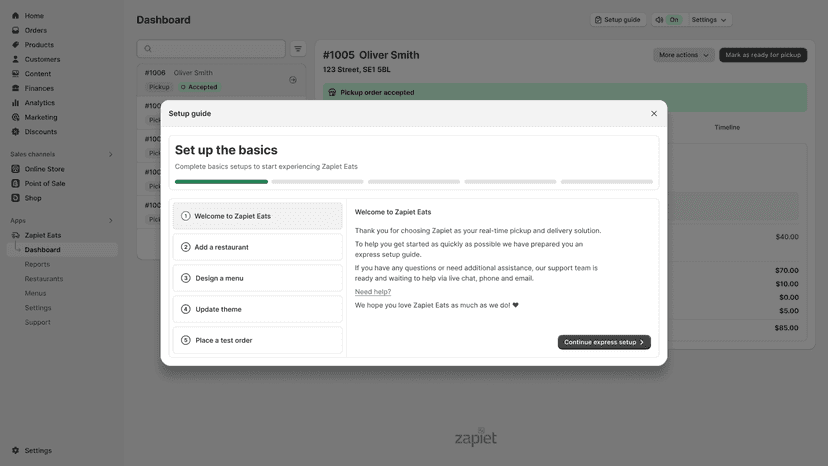Click the Products tag icon

(x=15, y=45)
